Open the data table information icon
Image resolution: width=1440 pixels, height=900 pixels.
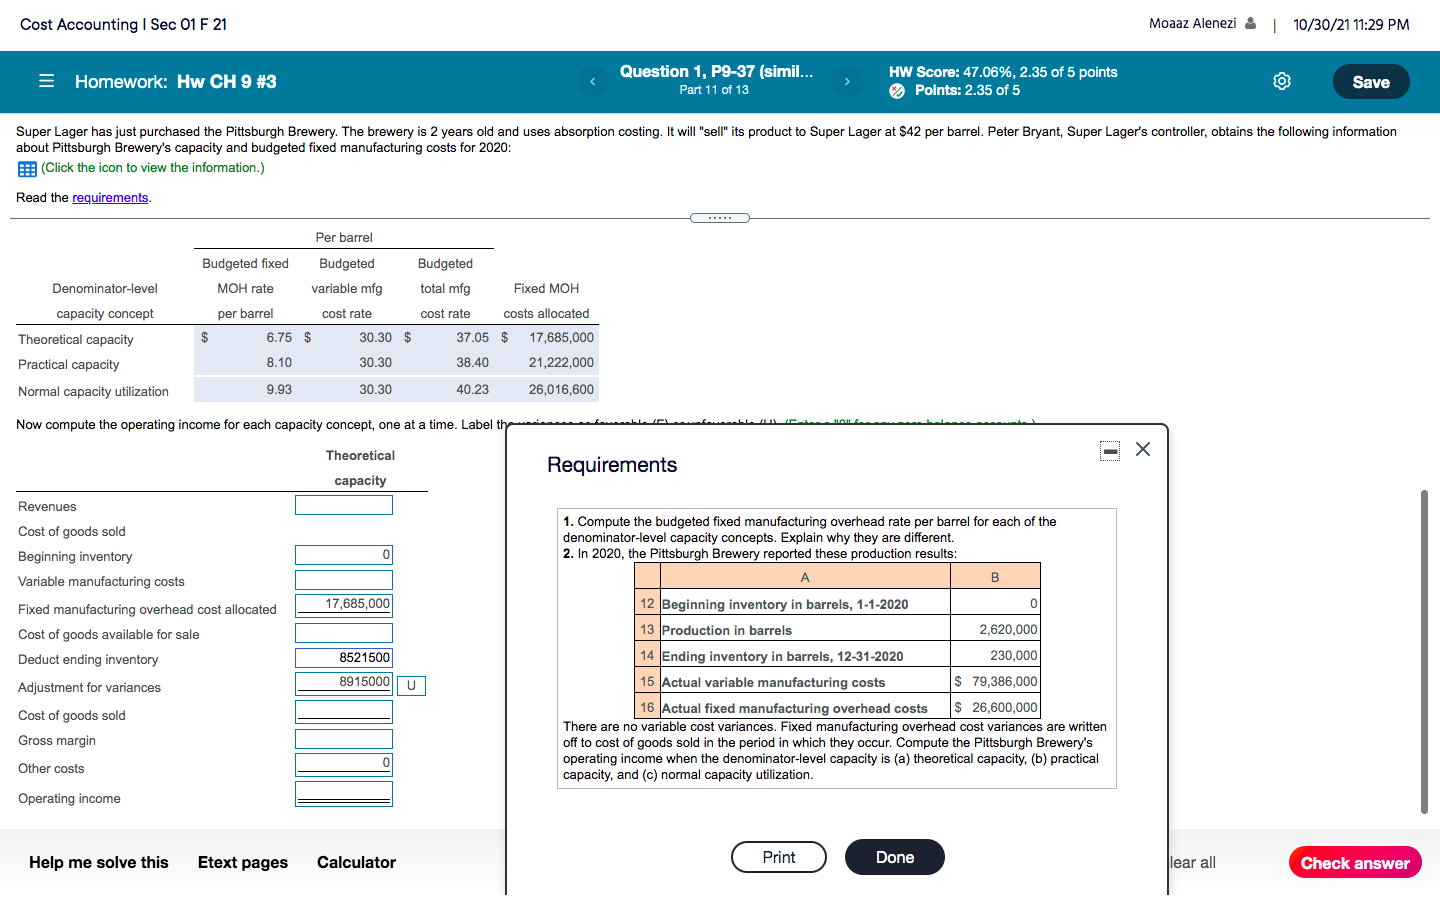27,168
